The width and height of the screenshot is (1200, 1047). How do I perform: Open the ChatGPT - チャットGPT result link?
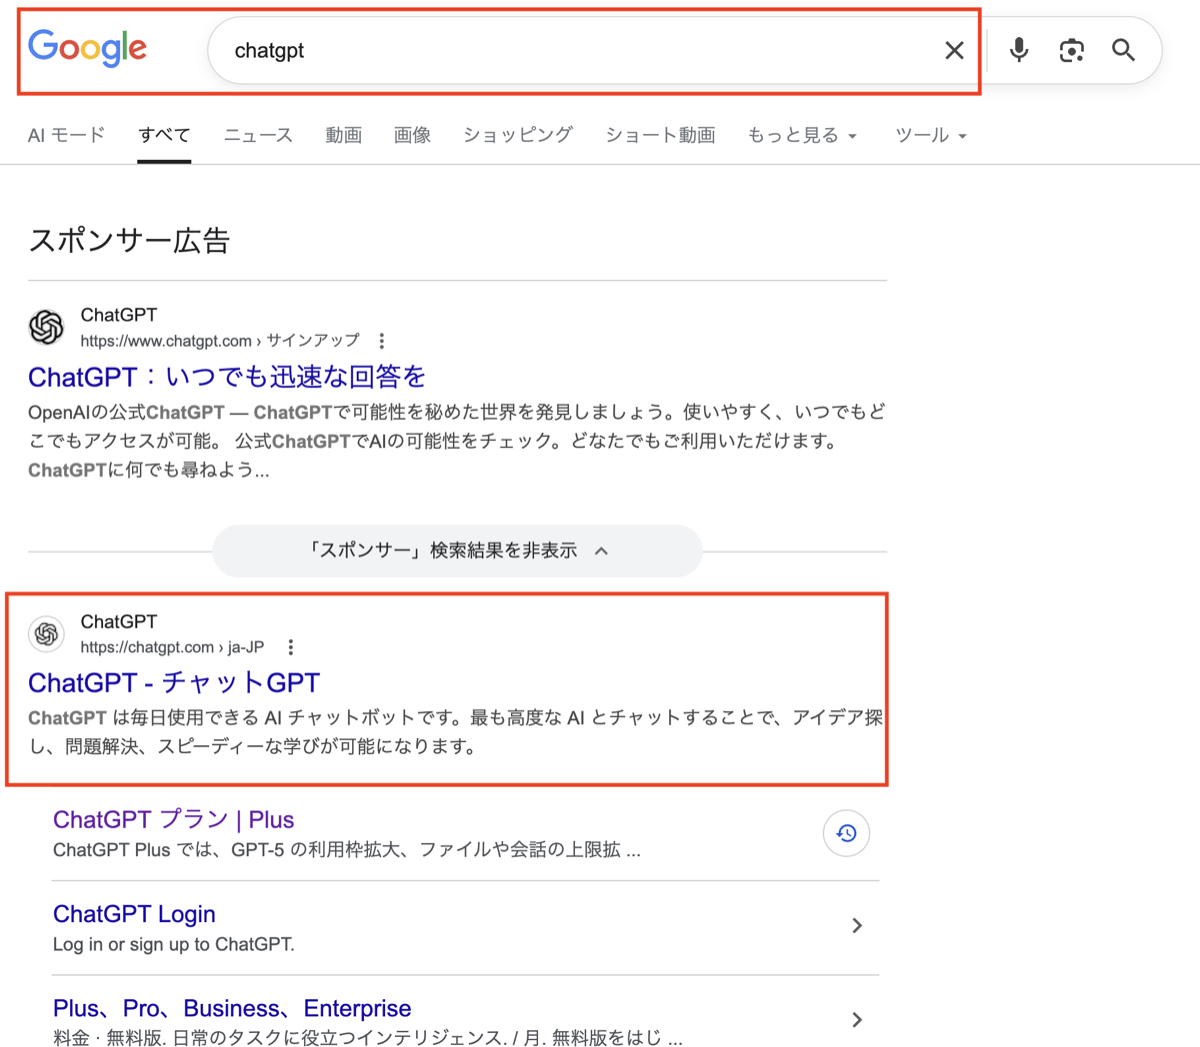[173, 682]
